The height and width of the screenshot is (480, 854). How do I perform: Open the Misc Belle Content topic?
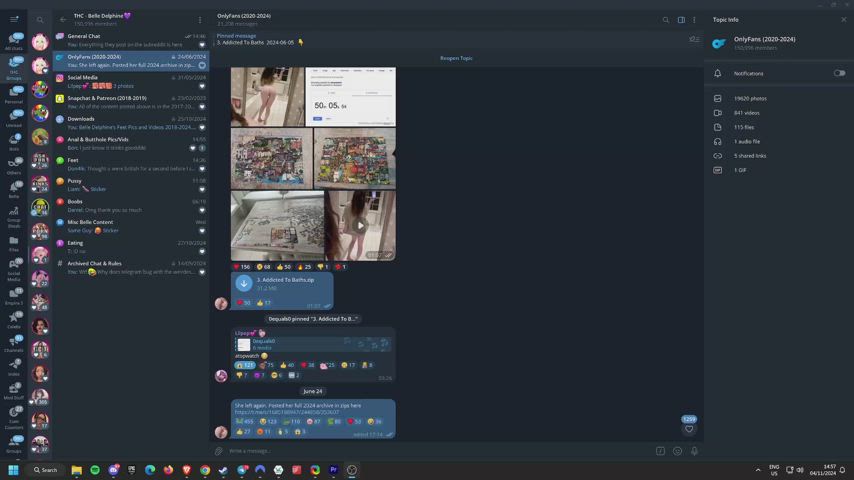[131, 226]
